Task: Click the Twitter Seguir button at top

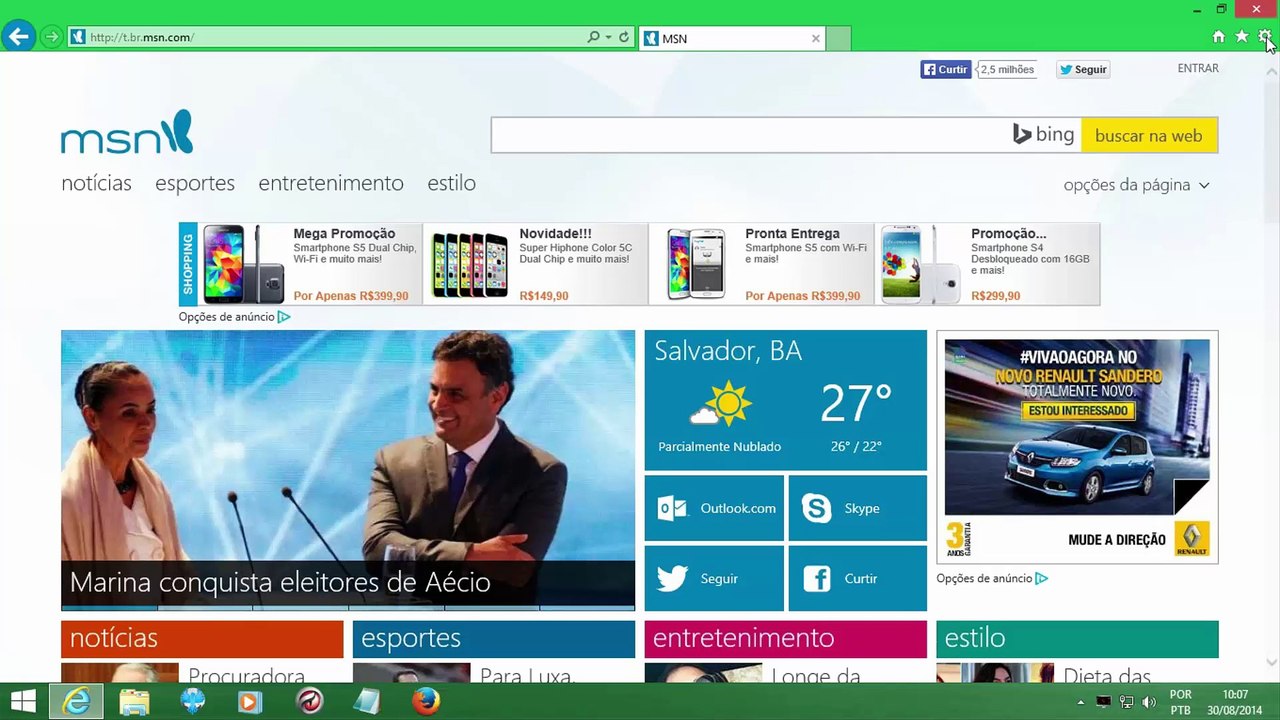Action: (1083, 69)
